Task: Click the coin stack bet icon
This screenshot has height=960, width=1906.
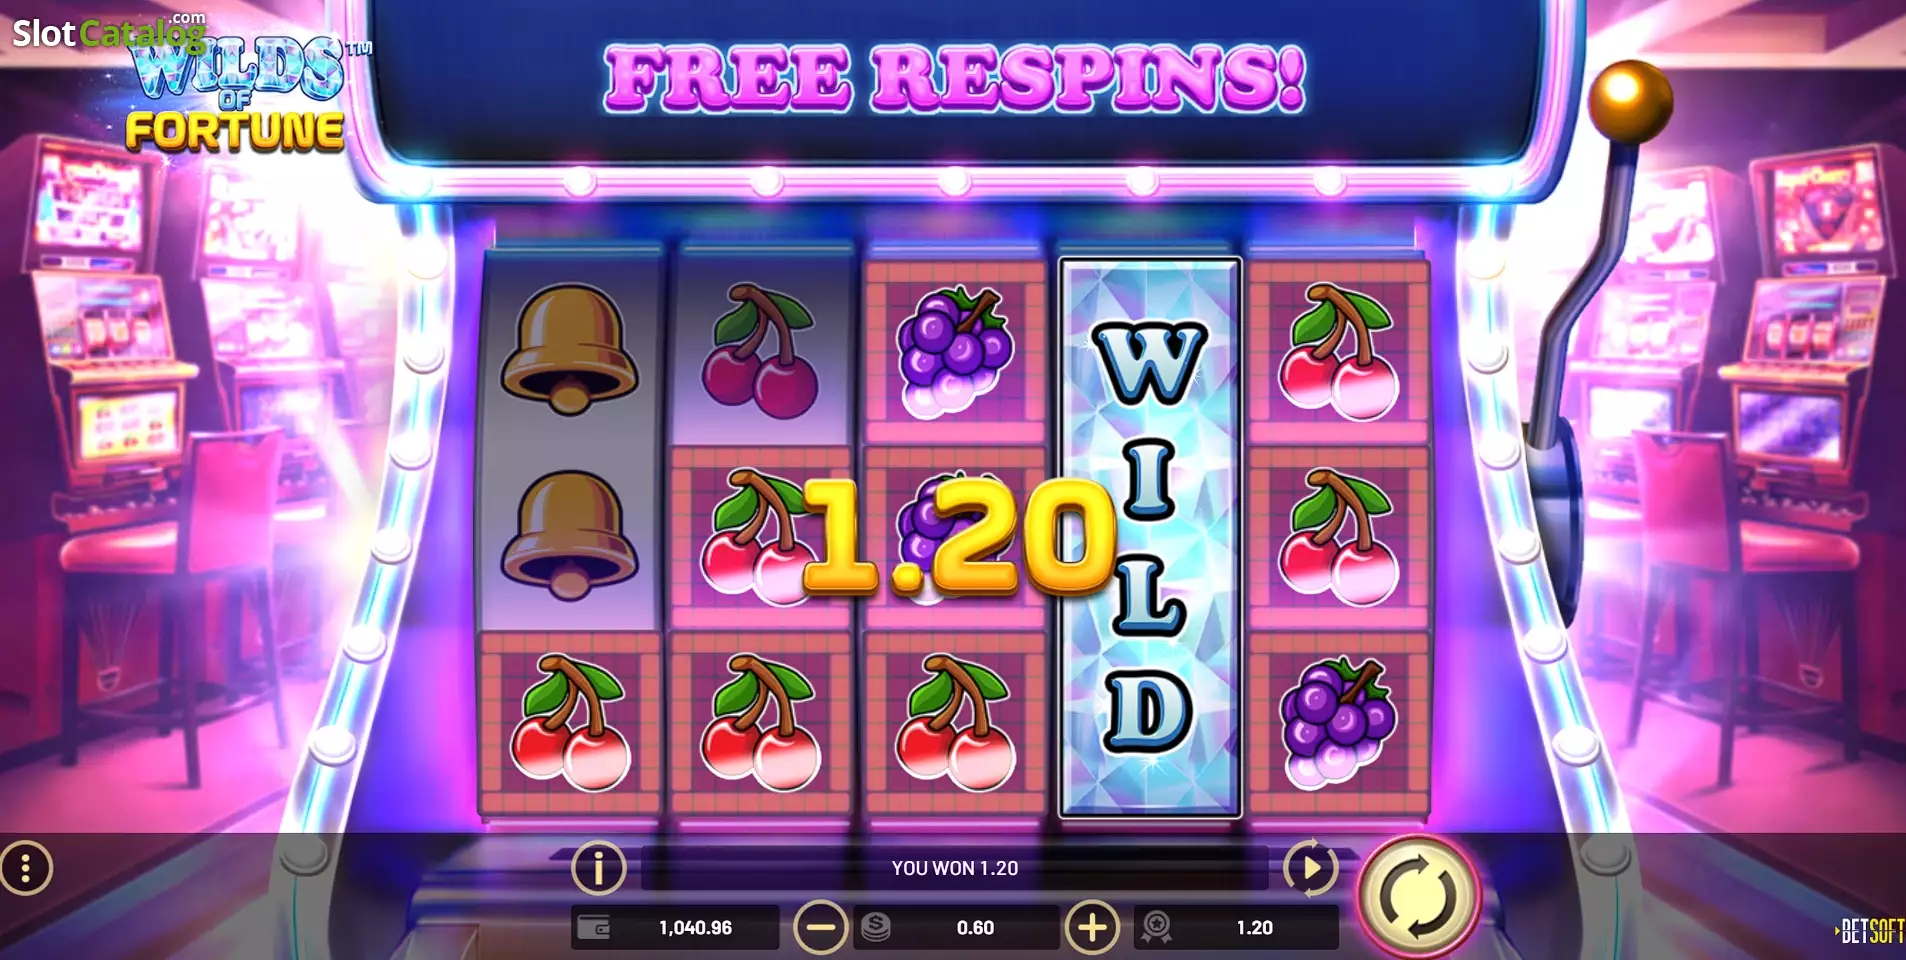Action: [875, 927]
